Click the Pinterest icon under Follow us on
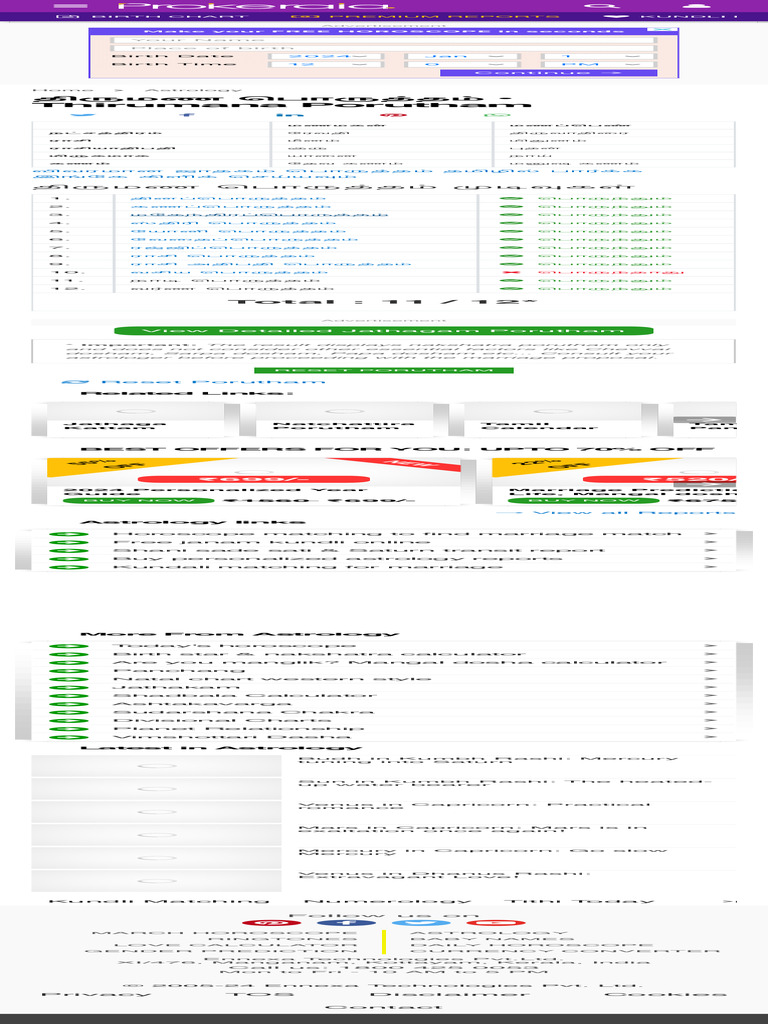Image resolution: width=768 pixels, height=1024 pixels. 271,923
